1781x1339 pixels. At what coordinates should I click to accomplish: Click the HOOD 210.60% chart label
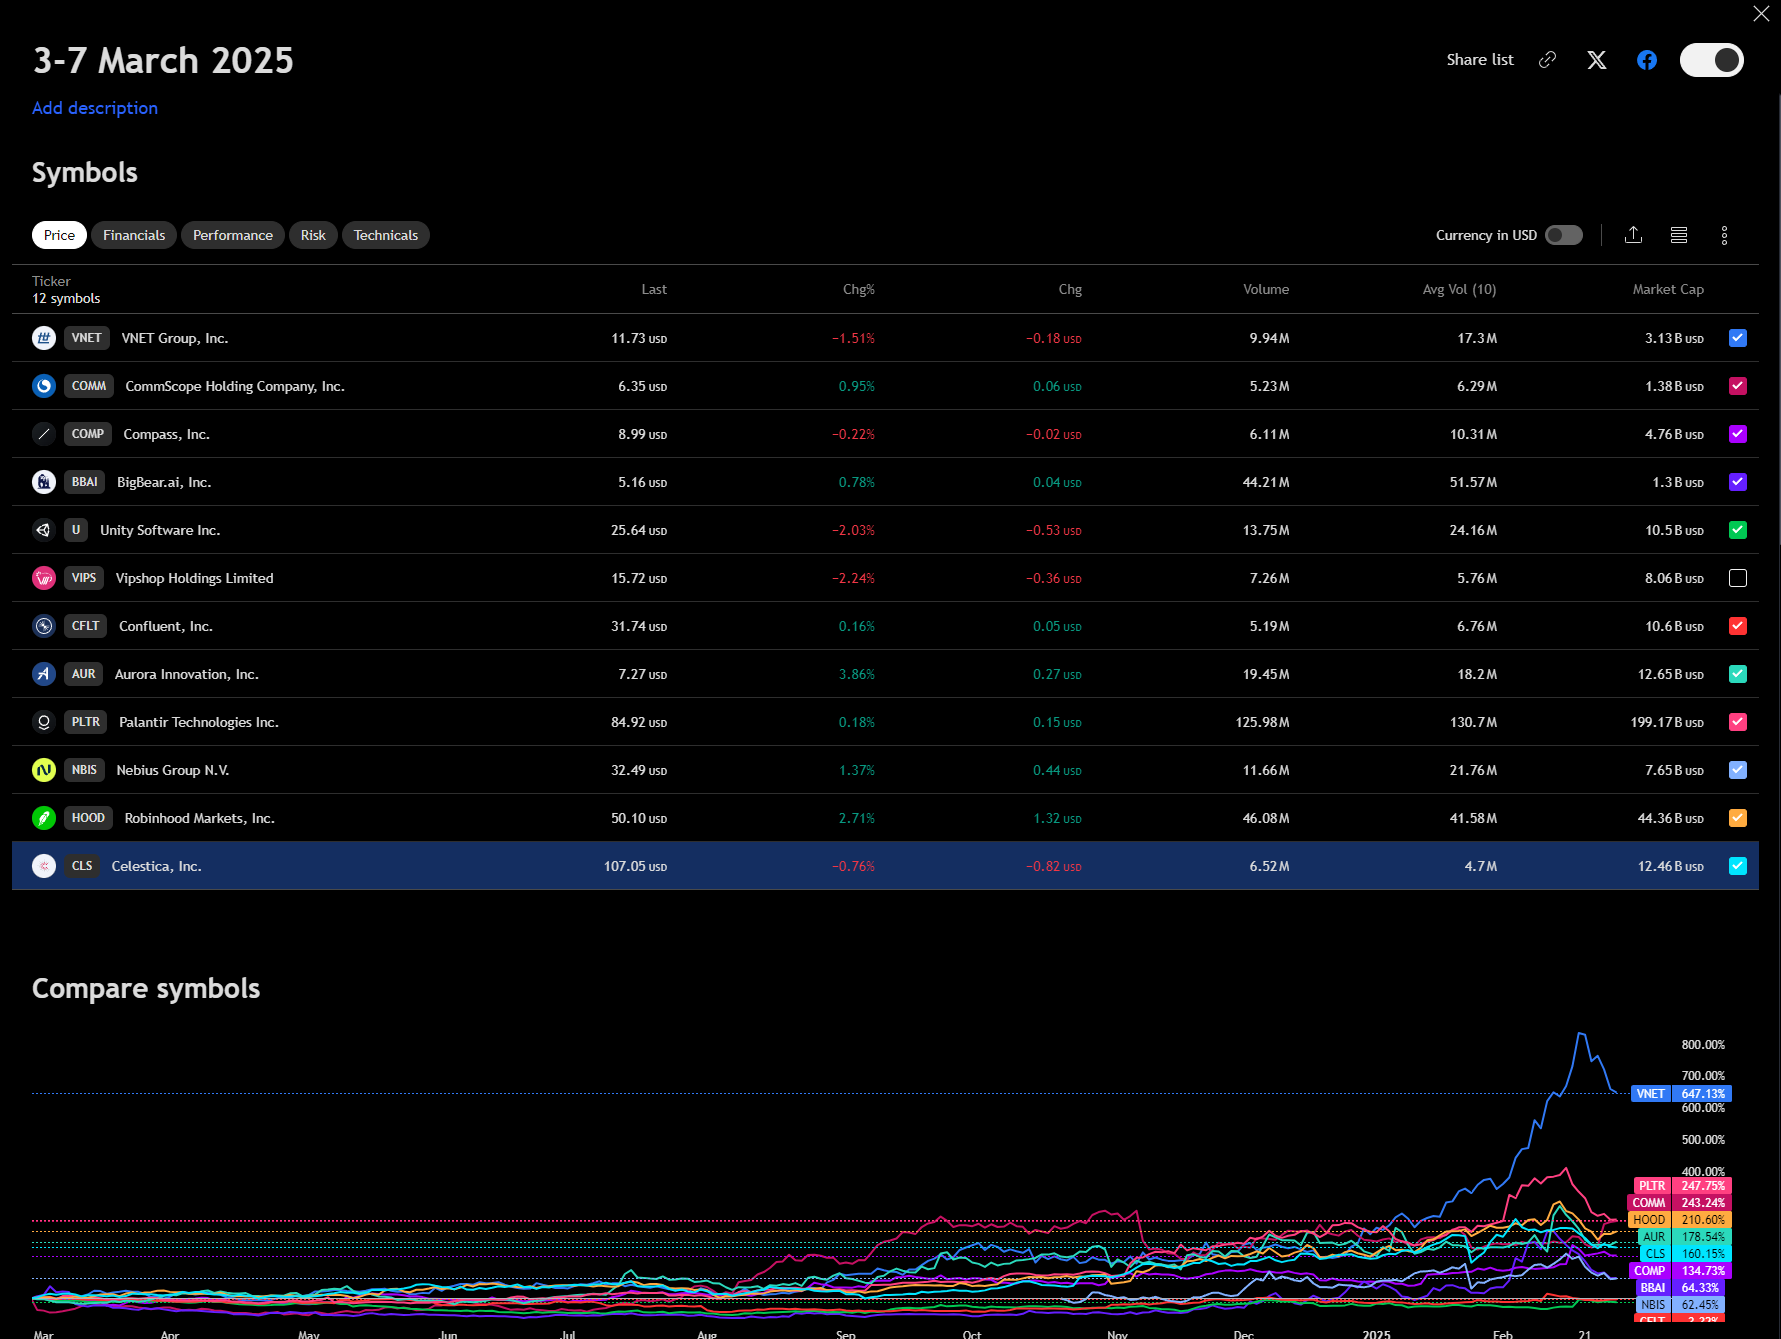[x=1680, y=1220]
